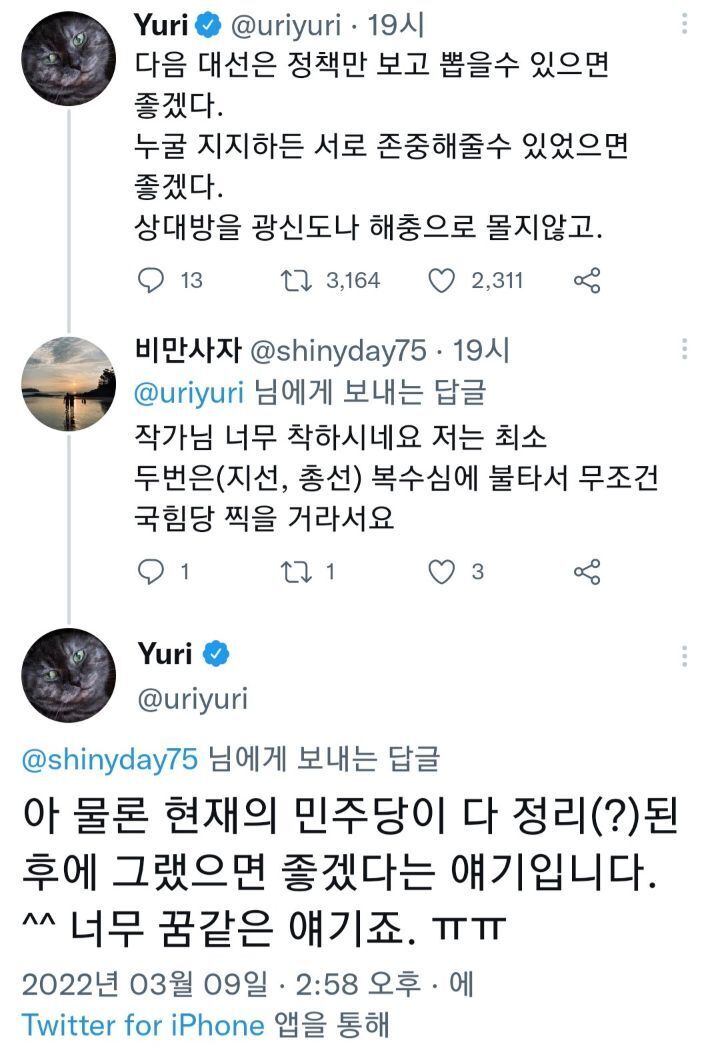Share Yuri's first tweet

click(587, 280)
